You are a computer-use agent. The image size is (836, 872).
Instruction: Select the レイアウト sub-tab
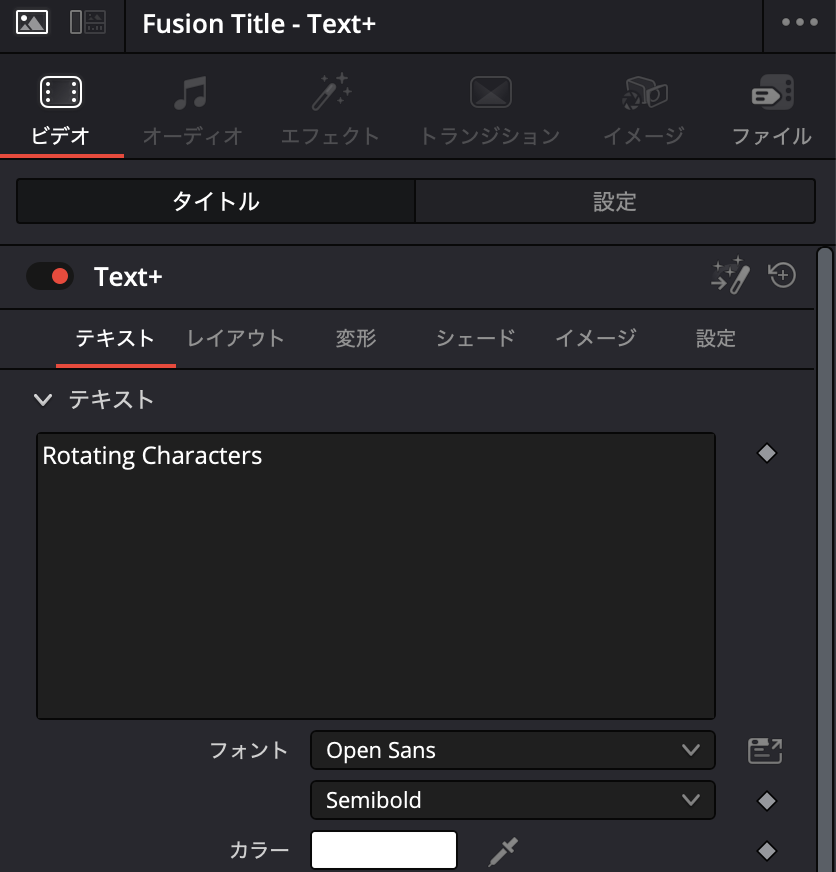point(235,338)
